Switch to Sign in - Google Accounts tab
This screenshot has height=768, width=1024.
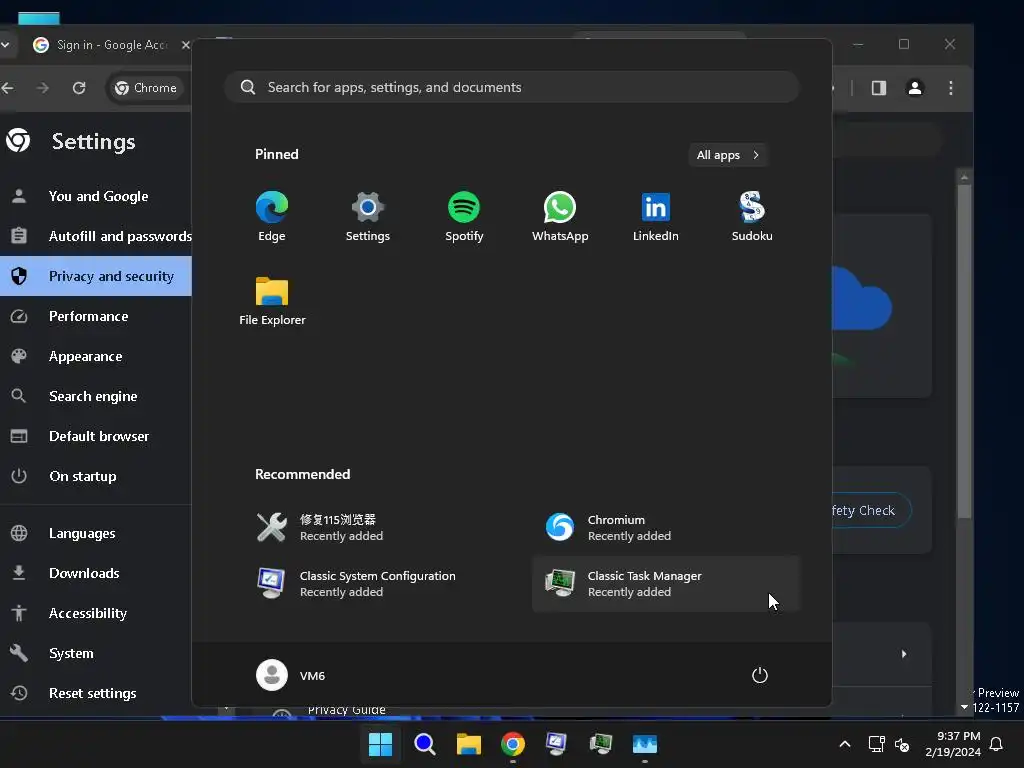point(104,44)
